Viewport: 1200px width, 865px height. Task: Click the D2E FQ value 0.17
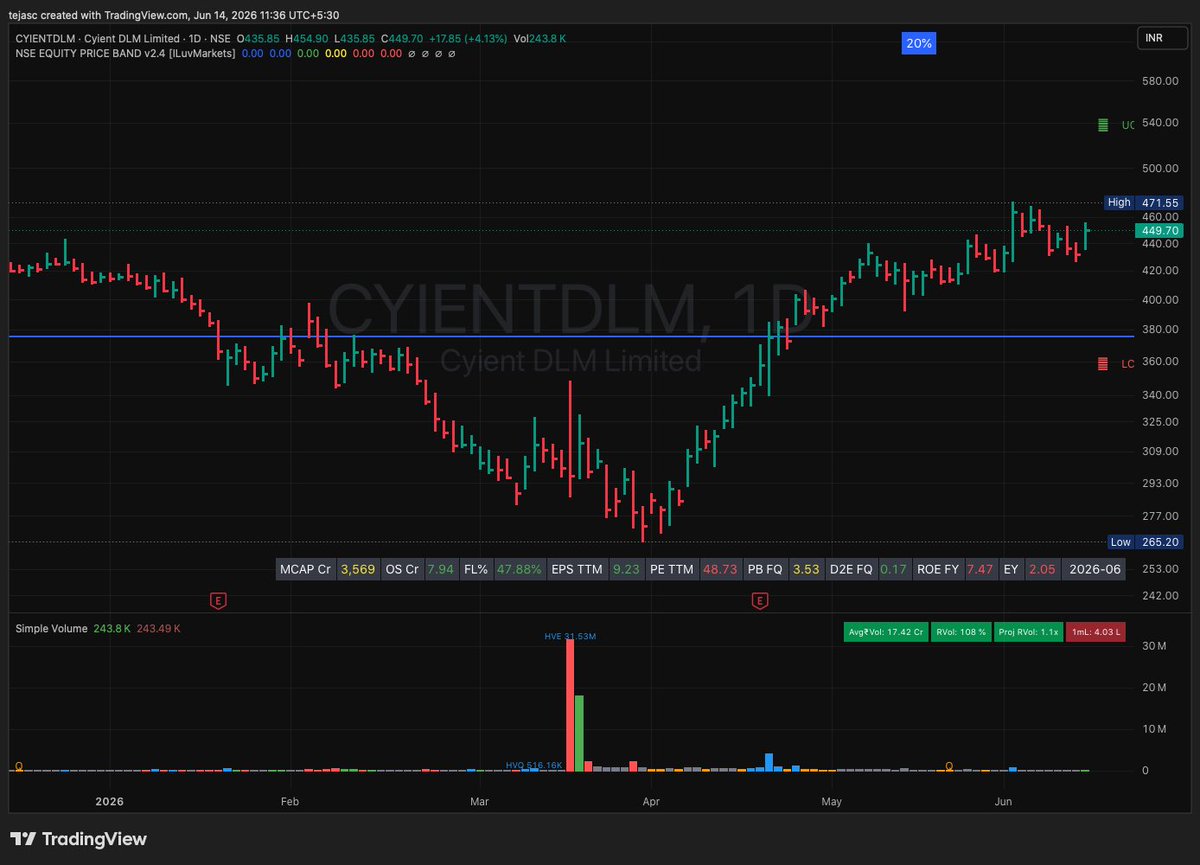pyautogui.click(x=895, y=569)
